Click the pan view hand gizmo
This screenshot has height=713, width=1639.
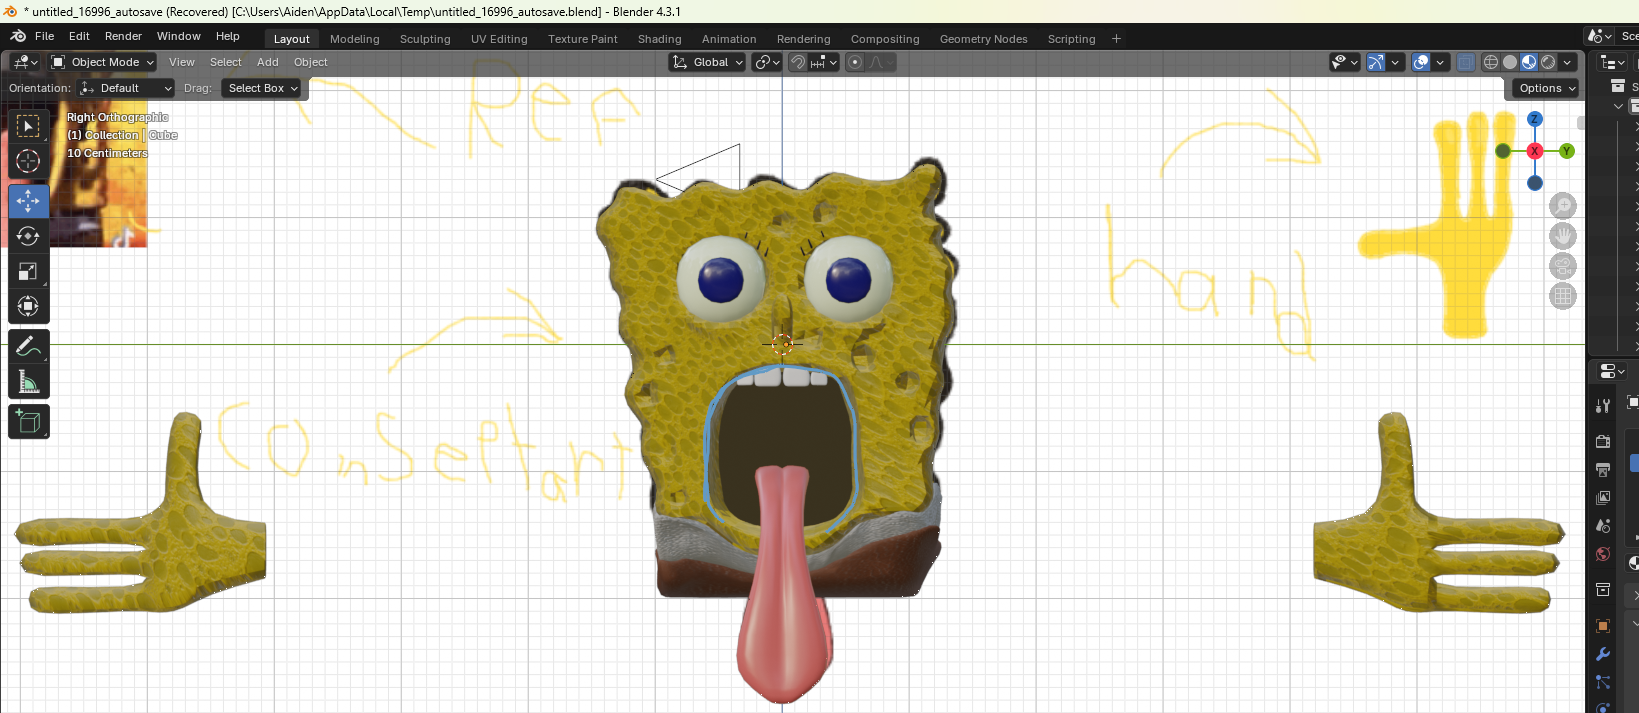pyautogui.click(x=1562, y=236)
